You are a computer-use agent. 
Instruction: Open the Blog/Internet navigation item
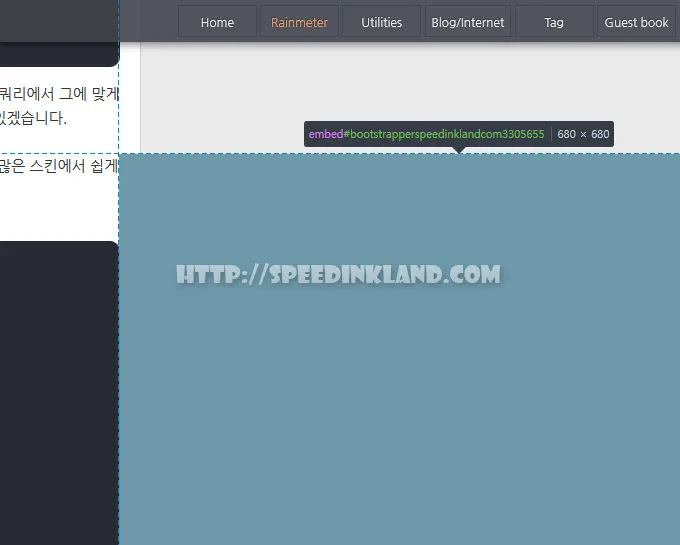tap(468, 22)
